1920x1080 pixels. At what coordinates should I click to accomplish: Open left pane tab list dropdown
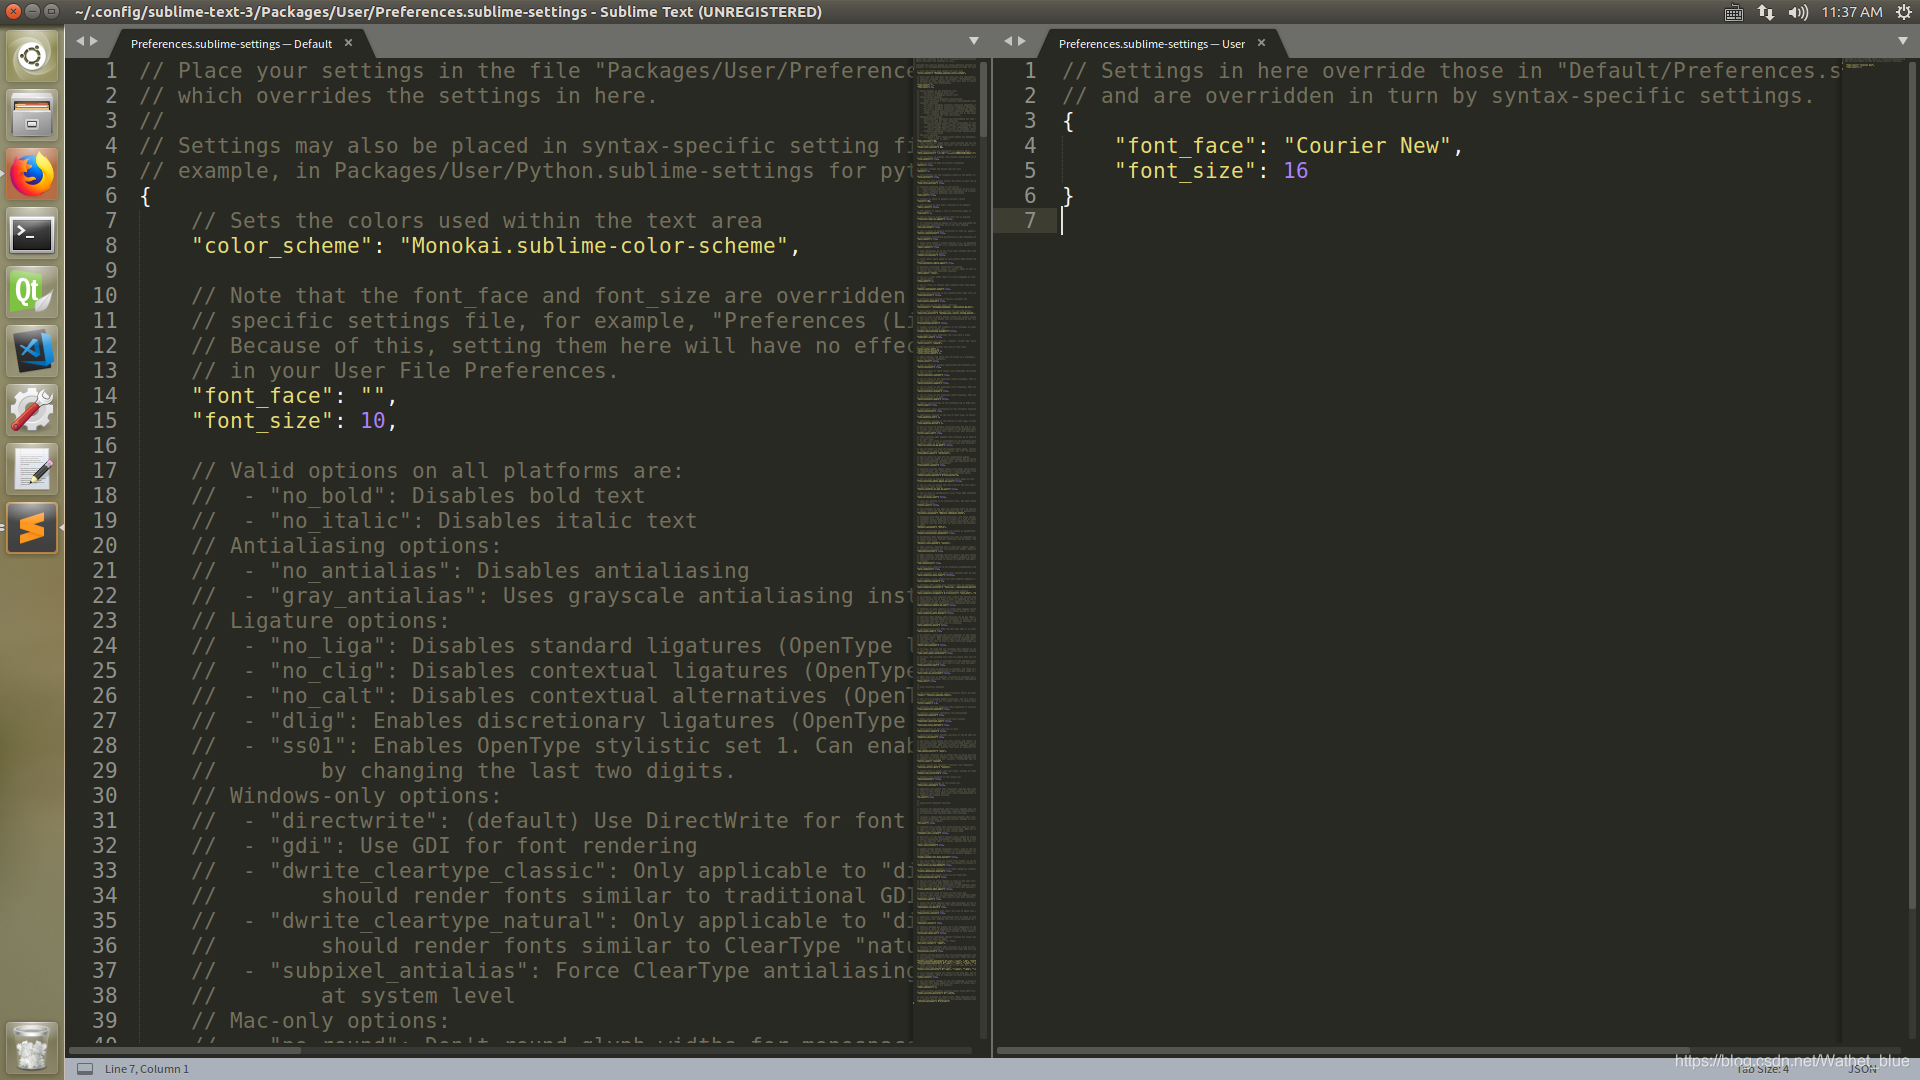pos(973,41)
